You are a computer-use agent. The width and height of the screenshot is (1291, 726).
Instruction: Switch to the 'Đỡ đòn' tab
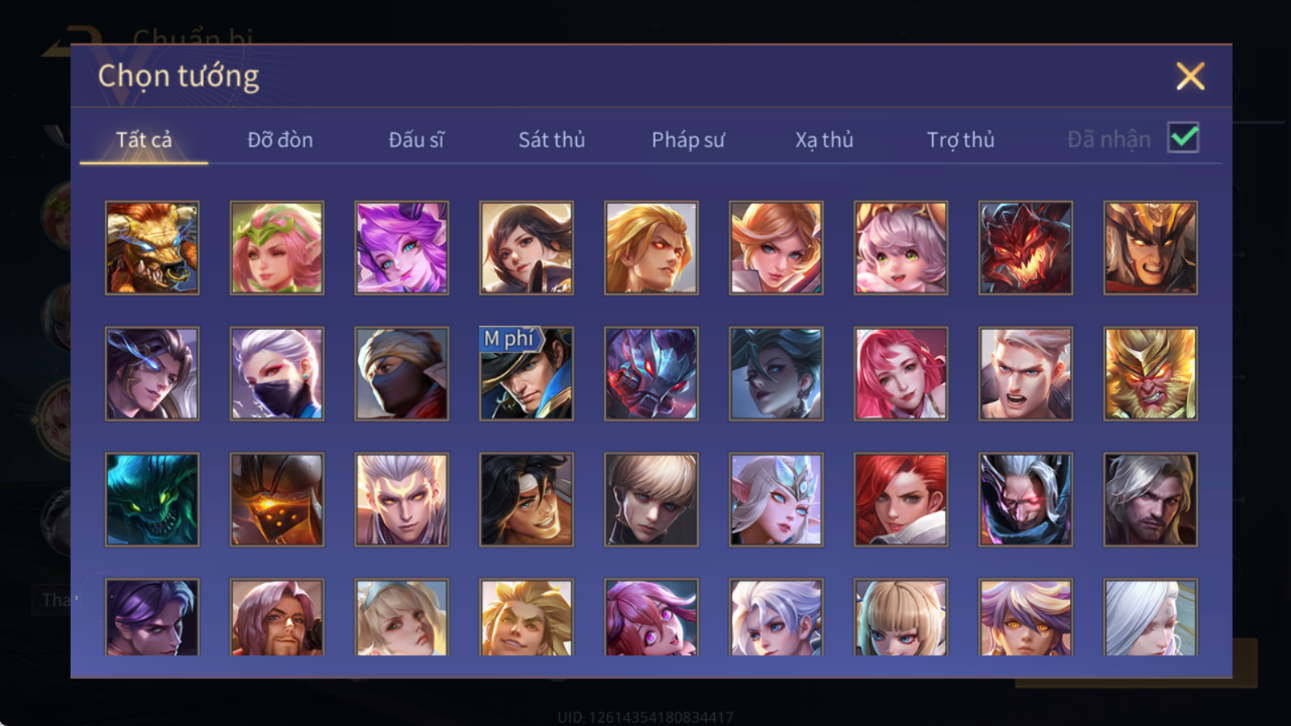pos(280,140)
